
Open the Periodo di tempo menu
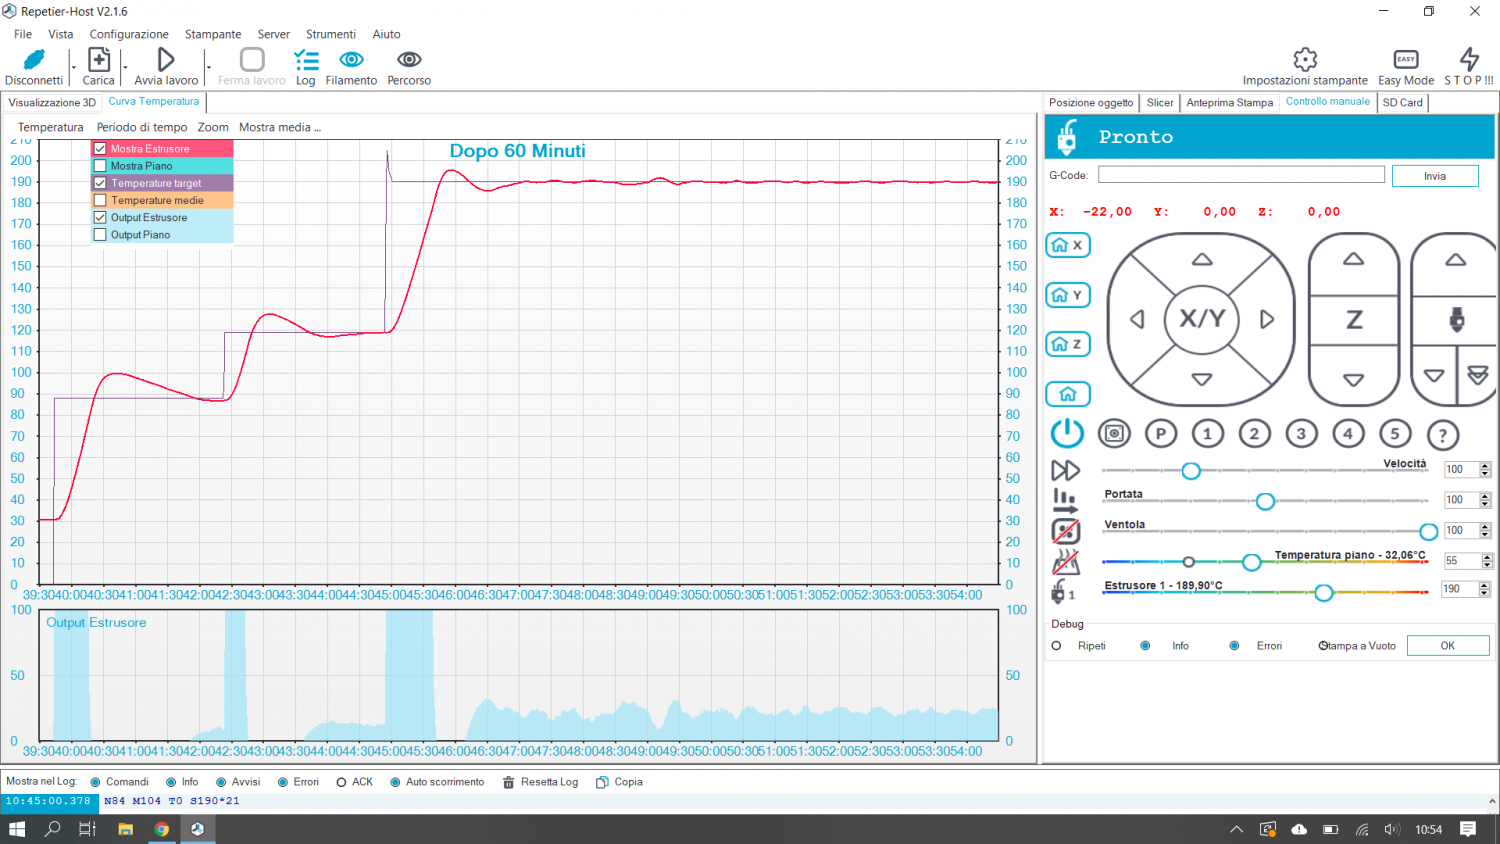(142, 127)
